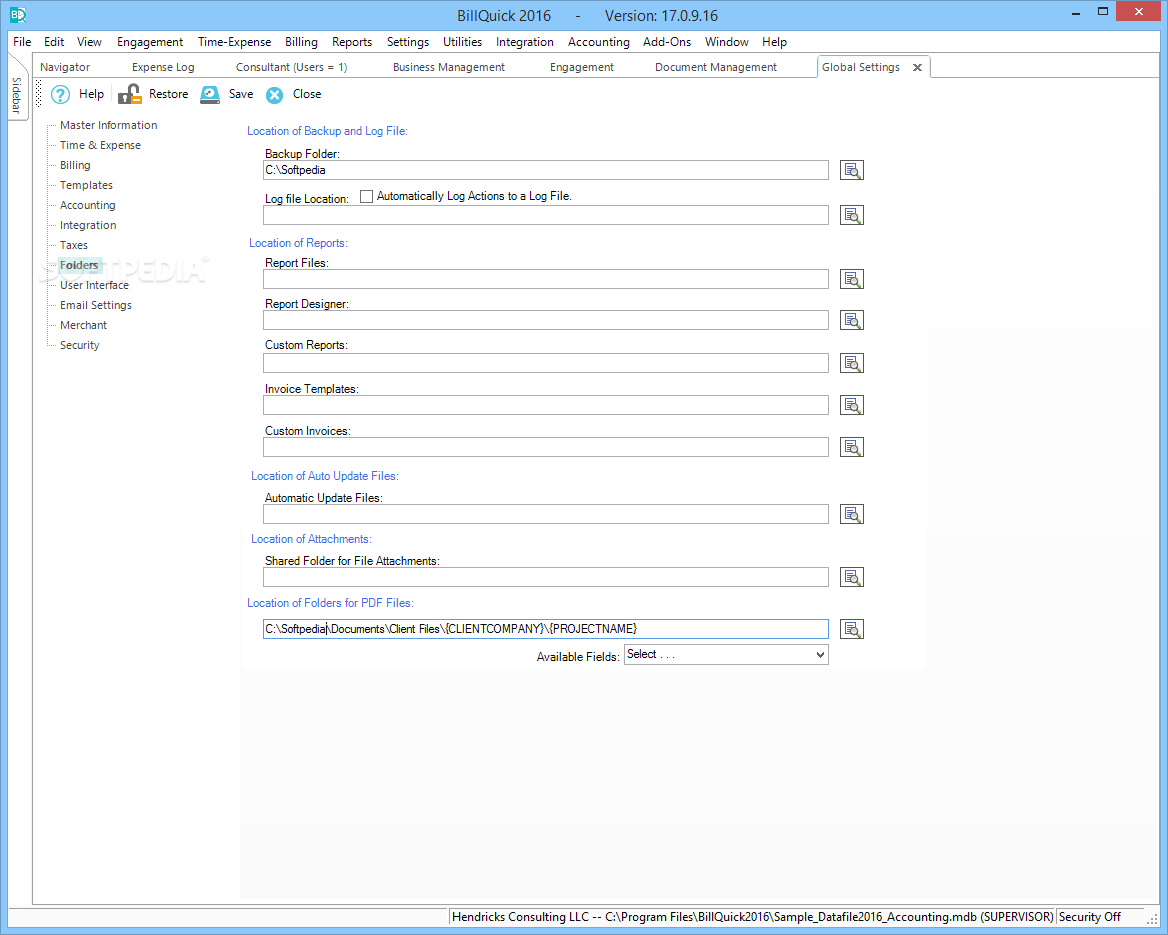The height and width of the screenshot is (935, 1168).
Task: Browse for the Invoice Templates folder
Action: tap(851, 405)
